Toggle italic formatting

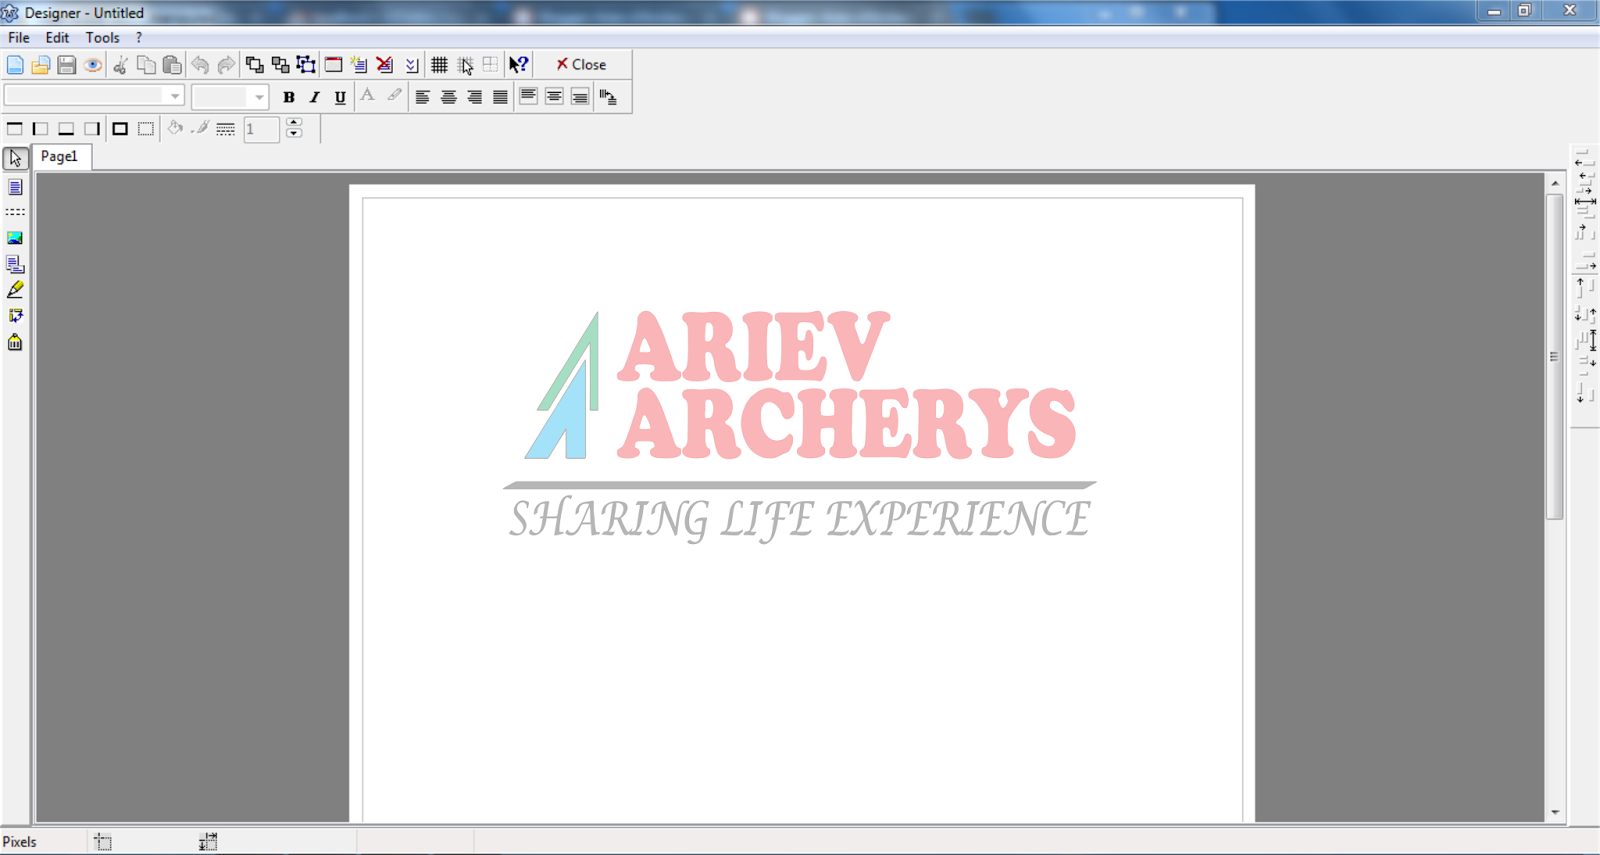pyautogui.click(x=314, y=97)
